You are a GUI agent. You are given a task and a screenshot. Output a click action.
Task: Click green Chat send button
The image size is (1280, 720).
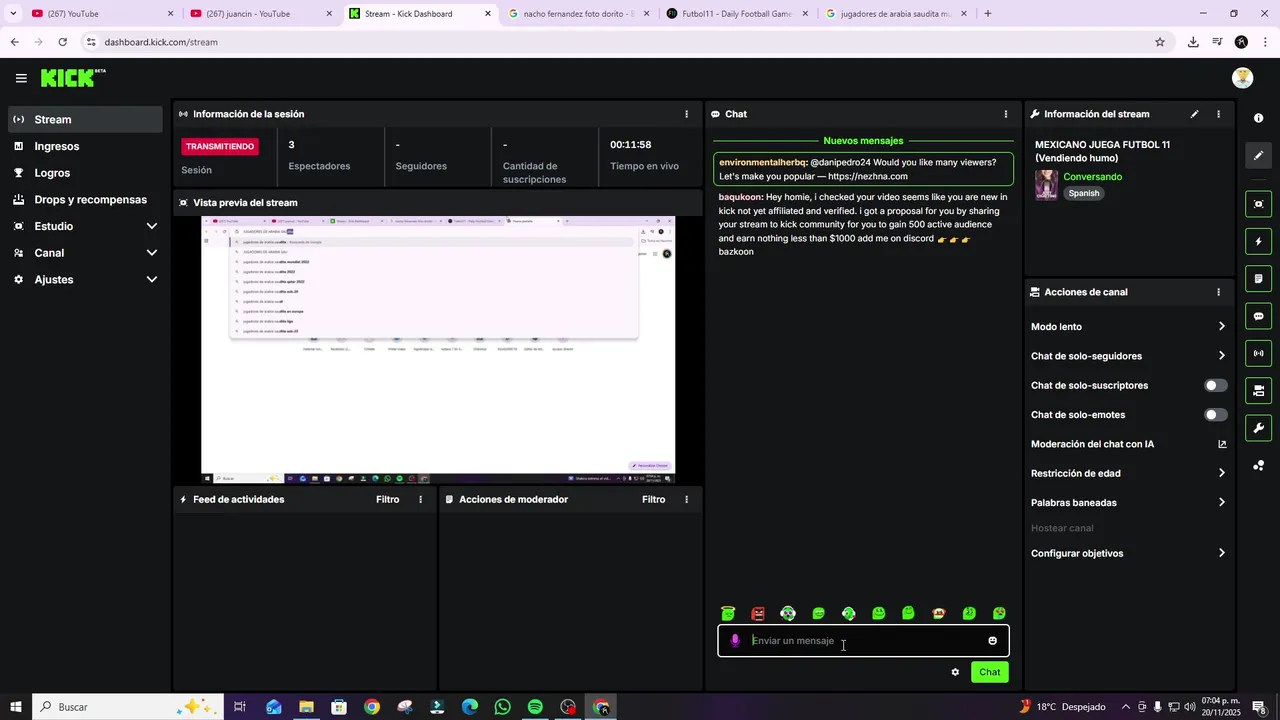point(989,672)
